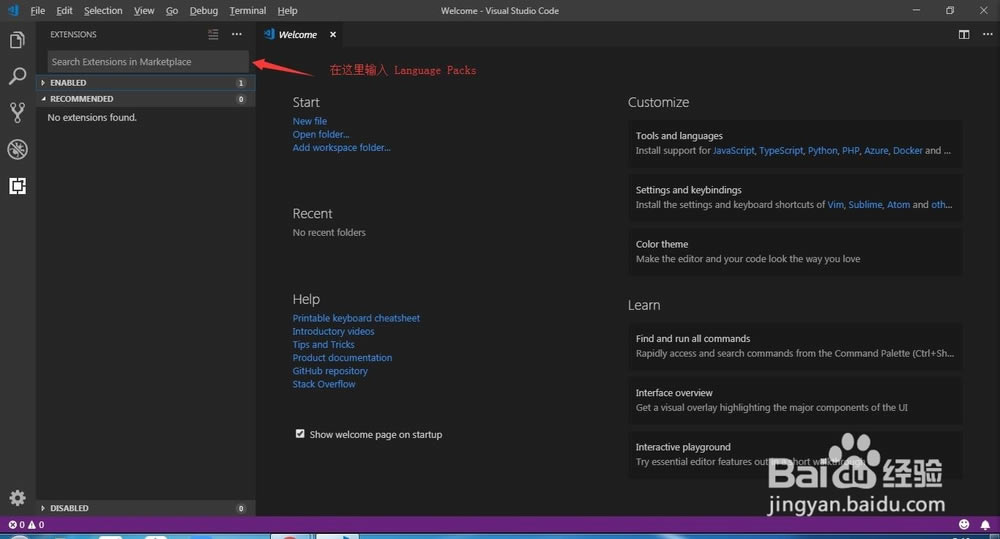Close the Welcome tab
1000x539 pixels.
pyautogui.click(x=333, y=34)
